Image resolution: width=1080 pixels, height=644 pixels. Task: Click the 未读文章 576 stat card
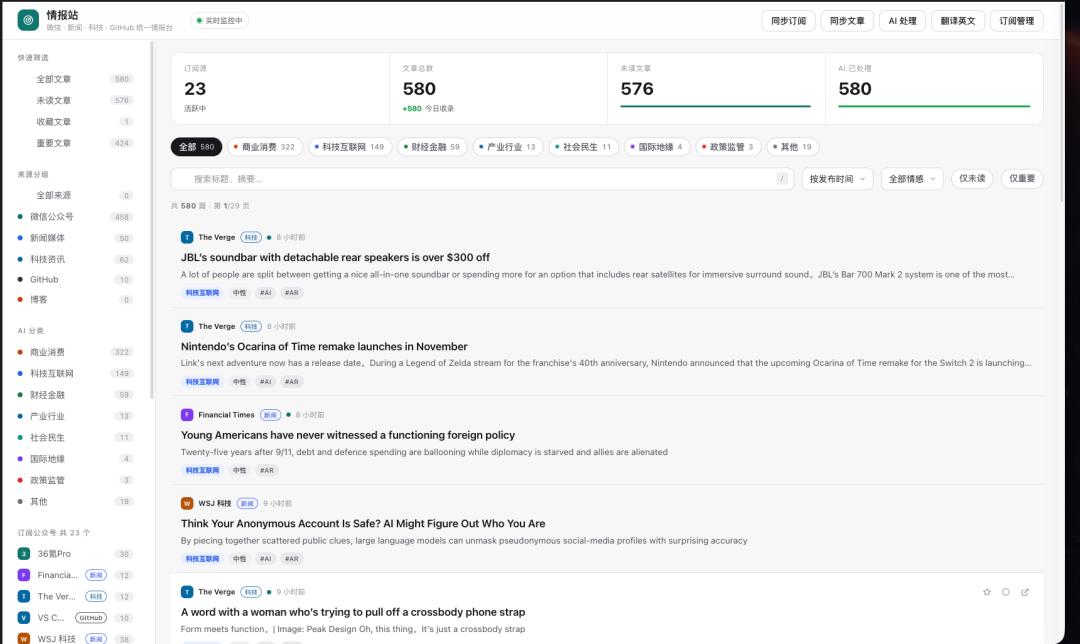(716, 88)
